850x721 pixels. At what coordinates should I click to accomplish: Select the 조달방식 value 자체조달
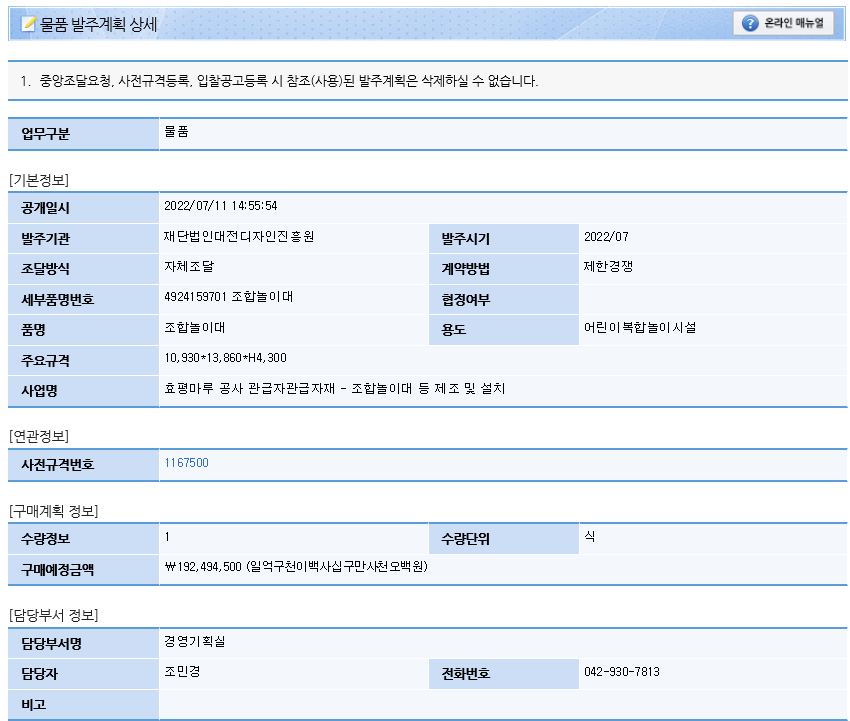(x=189, y=267)
